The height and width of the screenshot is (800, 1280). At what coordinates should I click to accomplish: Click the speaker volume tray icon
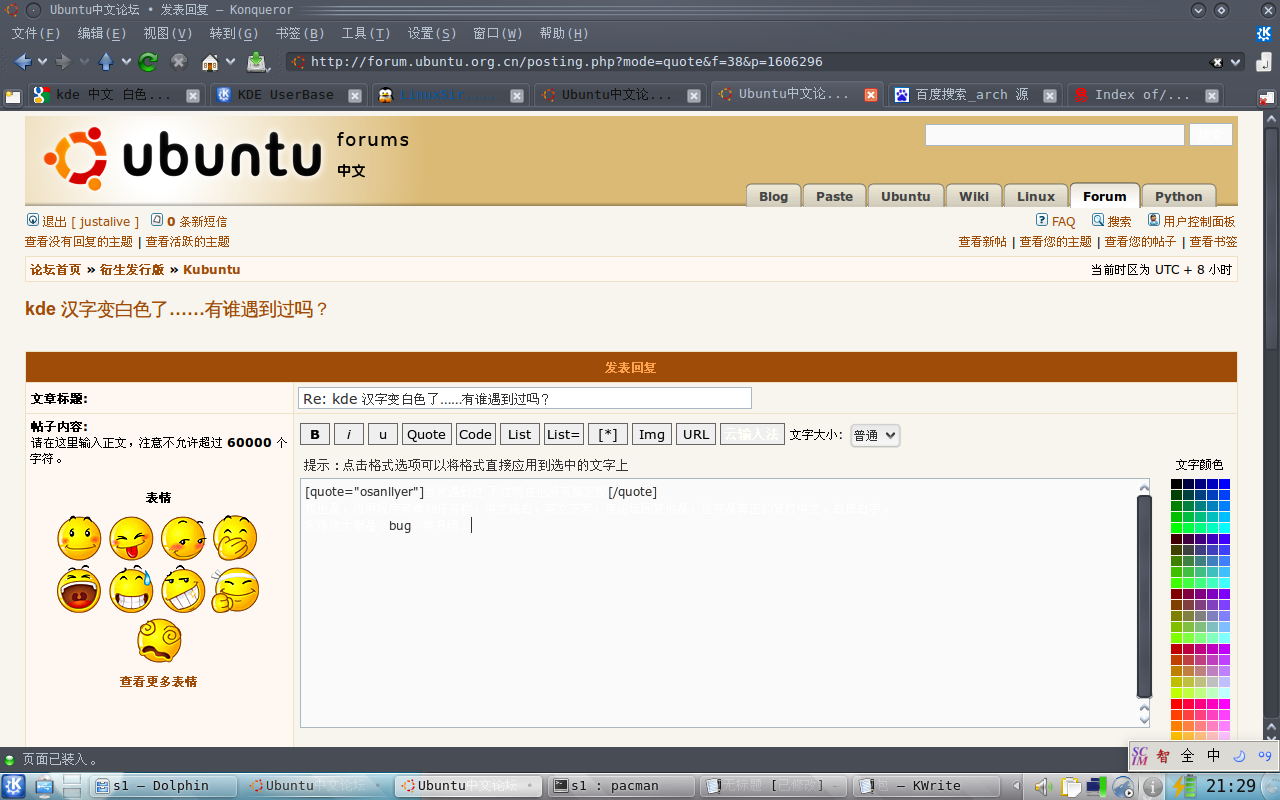(x=1043, y=787)
